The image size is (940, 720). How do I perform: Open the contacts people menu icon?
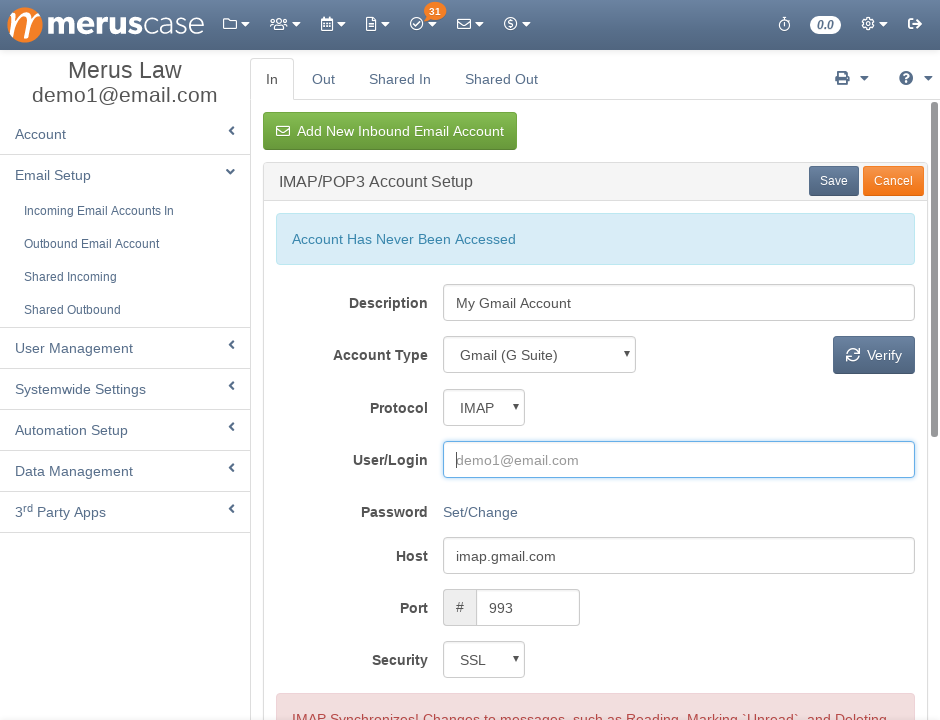point(284,24)
